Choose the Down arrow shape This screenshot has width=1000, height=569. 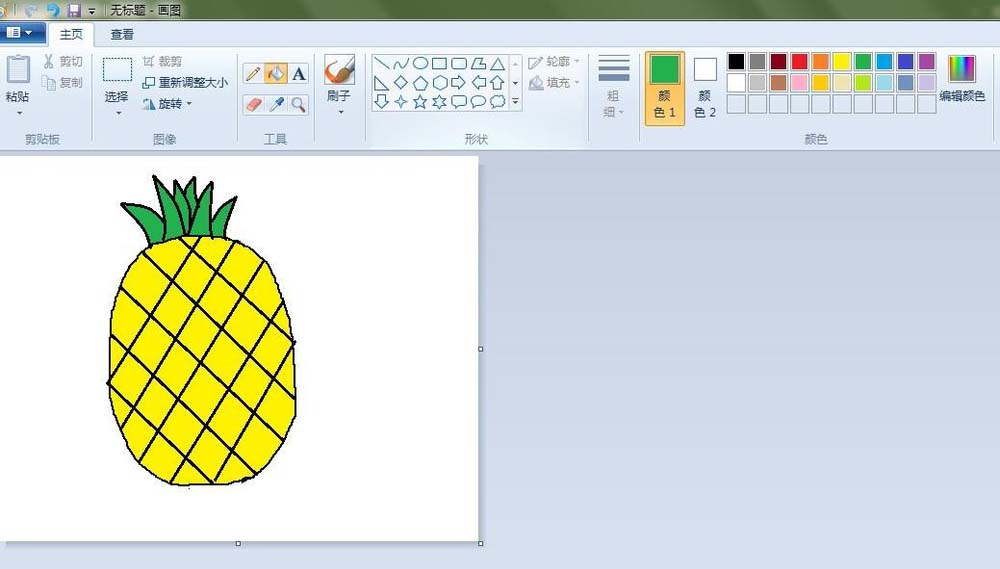point(381,101)
